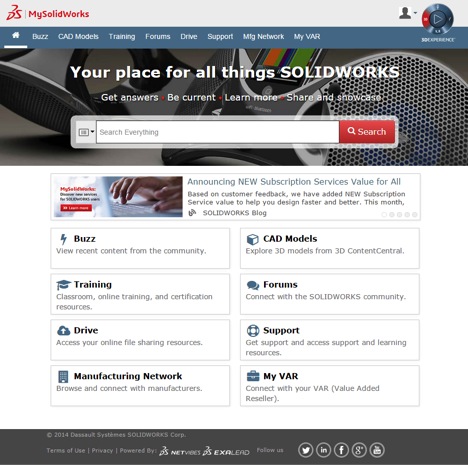Click 'Connect with the SOLIDWORKS community.' text
The image size is (468, 465).
(x=326, y=297)
